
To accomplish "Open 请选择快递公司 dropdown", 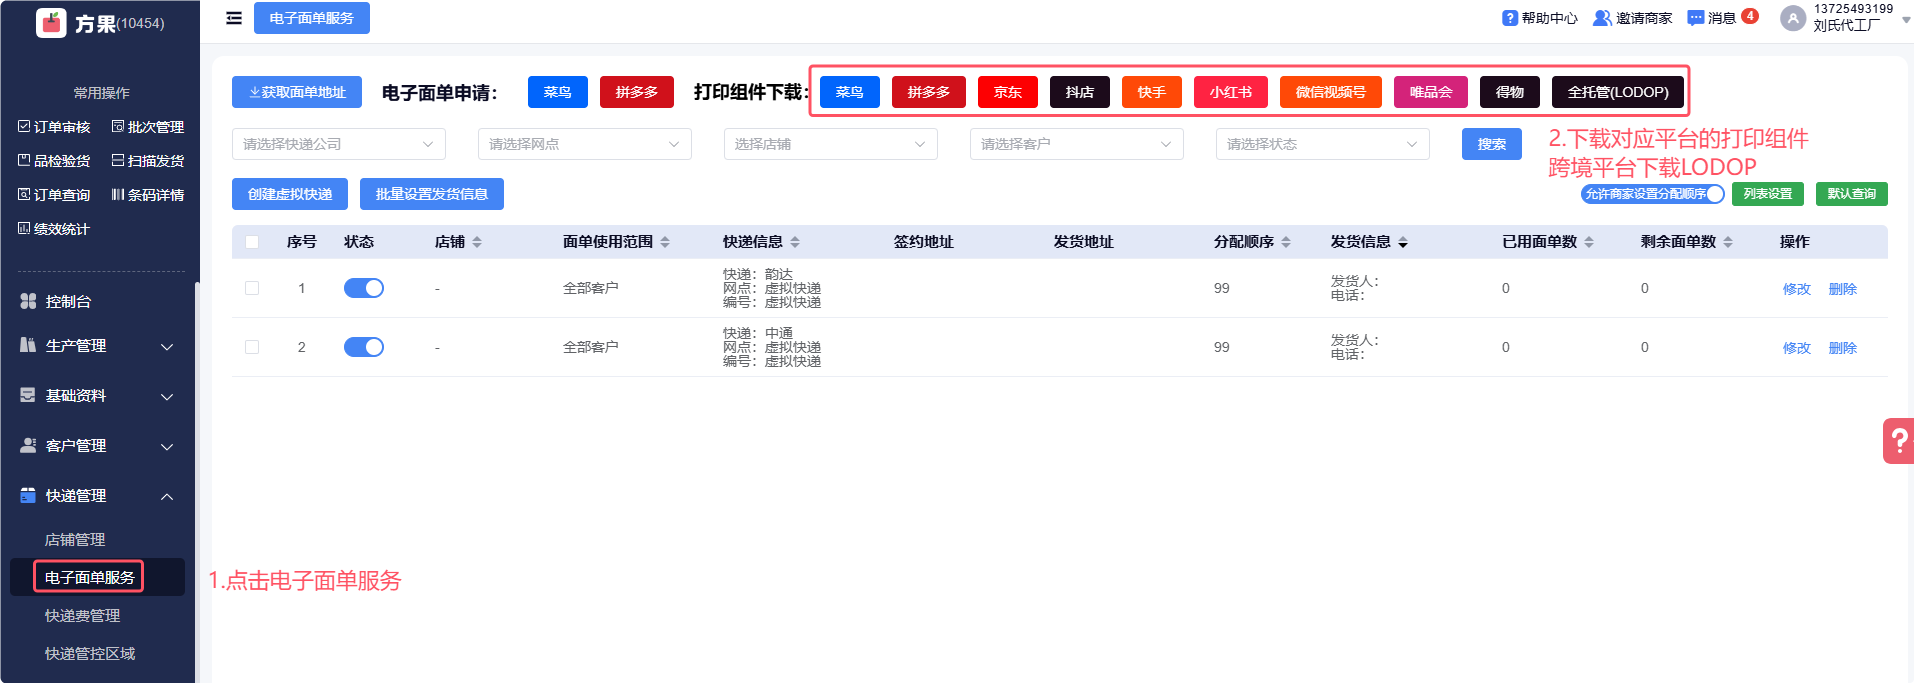I will pos(339,144).
